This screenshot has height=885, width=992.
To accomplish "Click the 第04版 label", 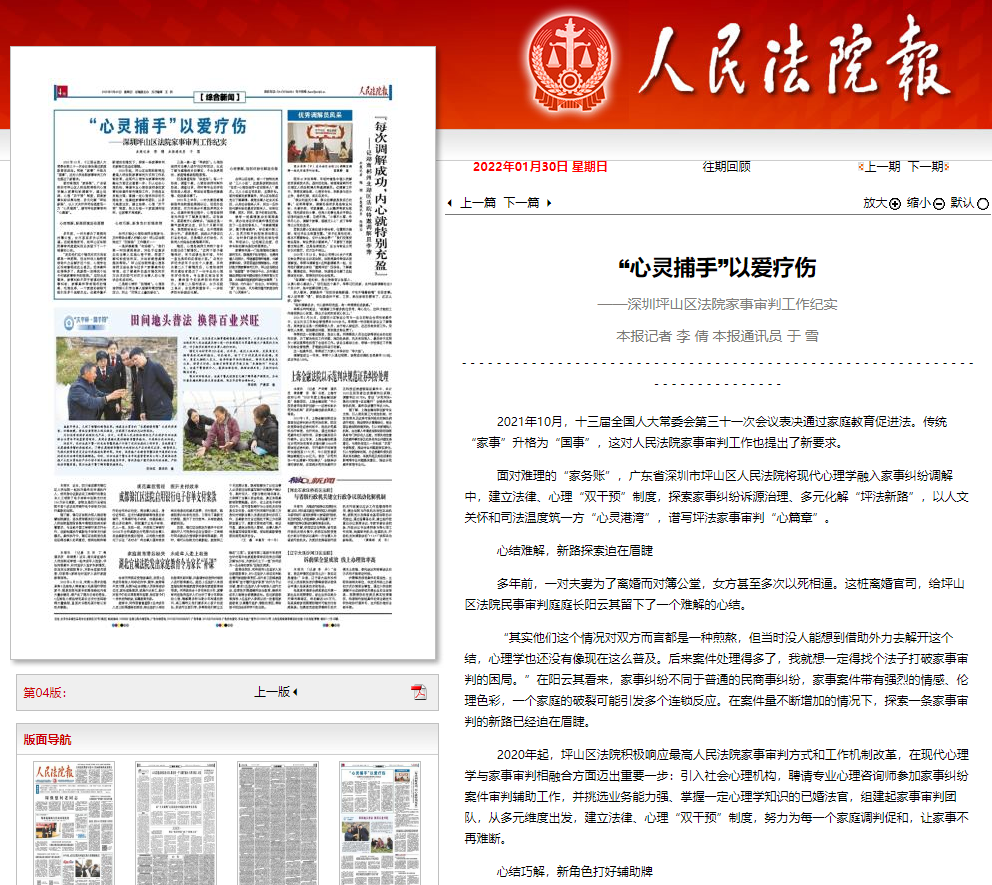I will tap(44, 693).
